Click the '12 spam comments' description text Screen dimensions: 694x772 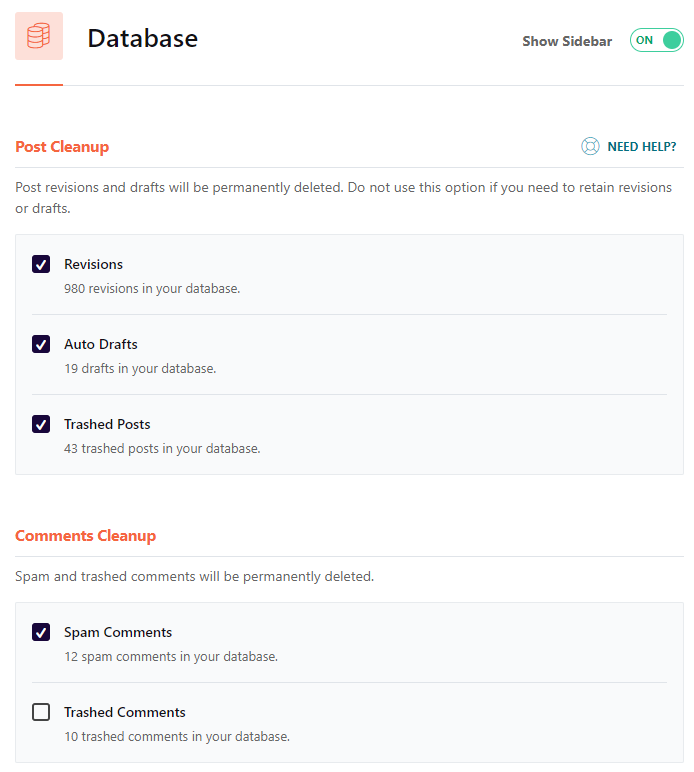tap(171, 657)
